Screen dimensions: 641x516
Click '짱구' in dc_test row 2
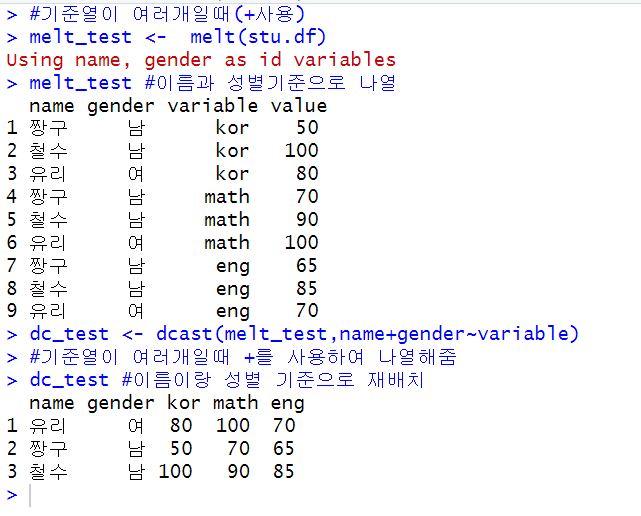click(x=48, y=449)
